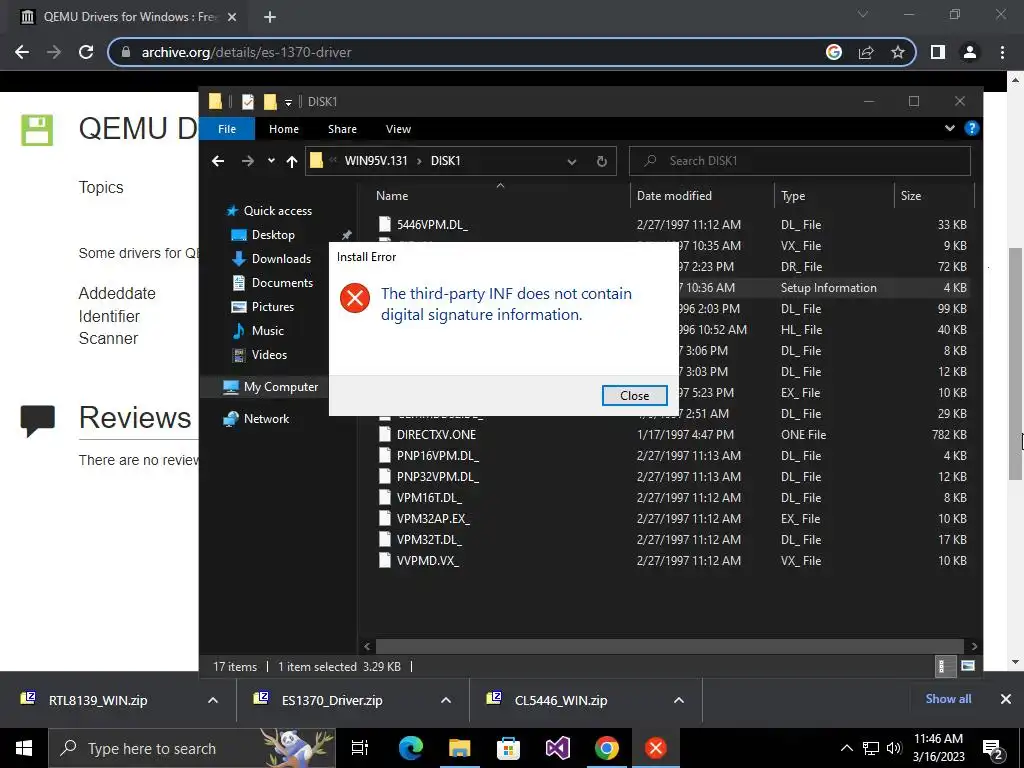Open the address path history dropdown

(x=571, y=161)
